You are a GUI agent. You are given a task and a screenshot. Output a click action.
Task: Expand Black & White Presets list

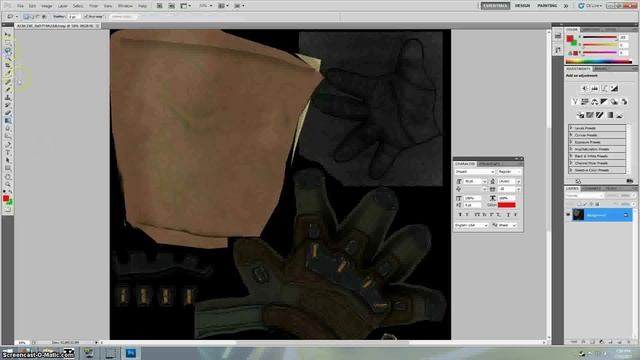(x=571, y=156)
